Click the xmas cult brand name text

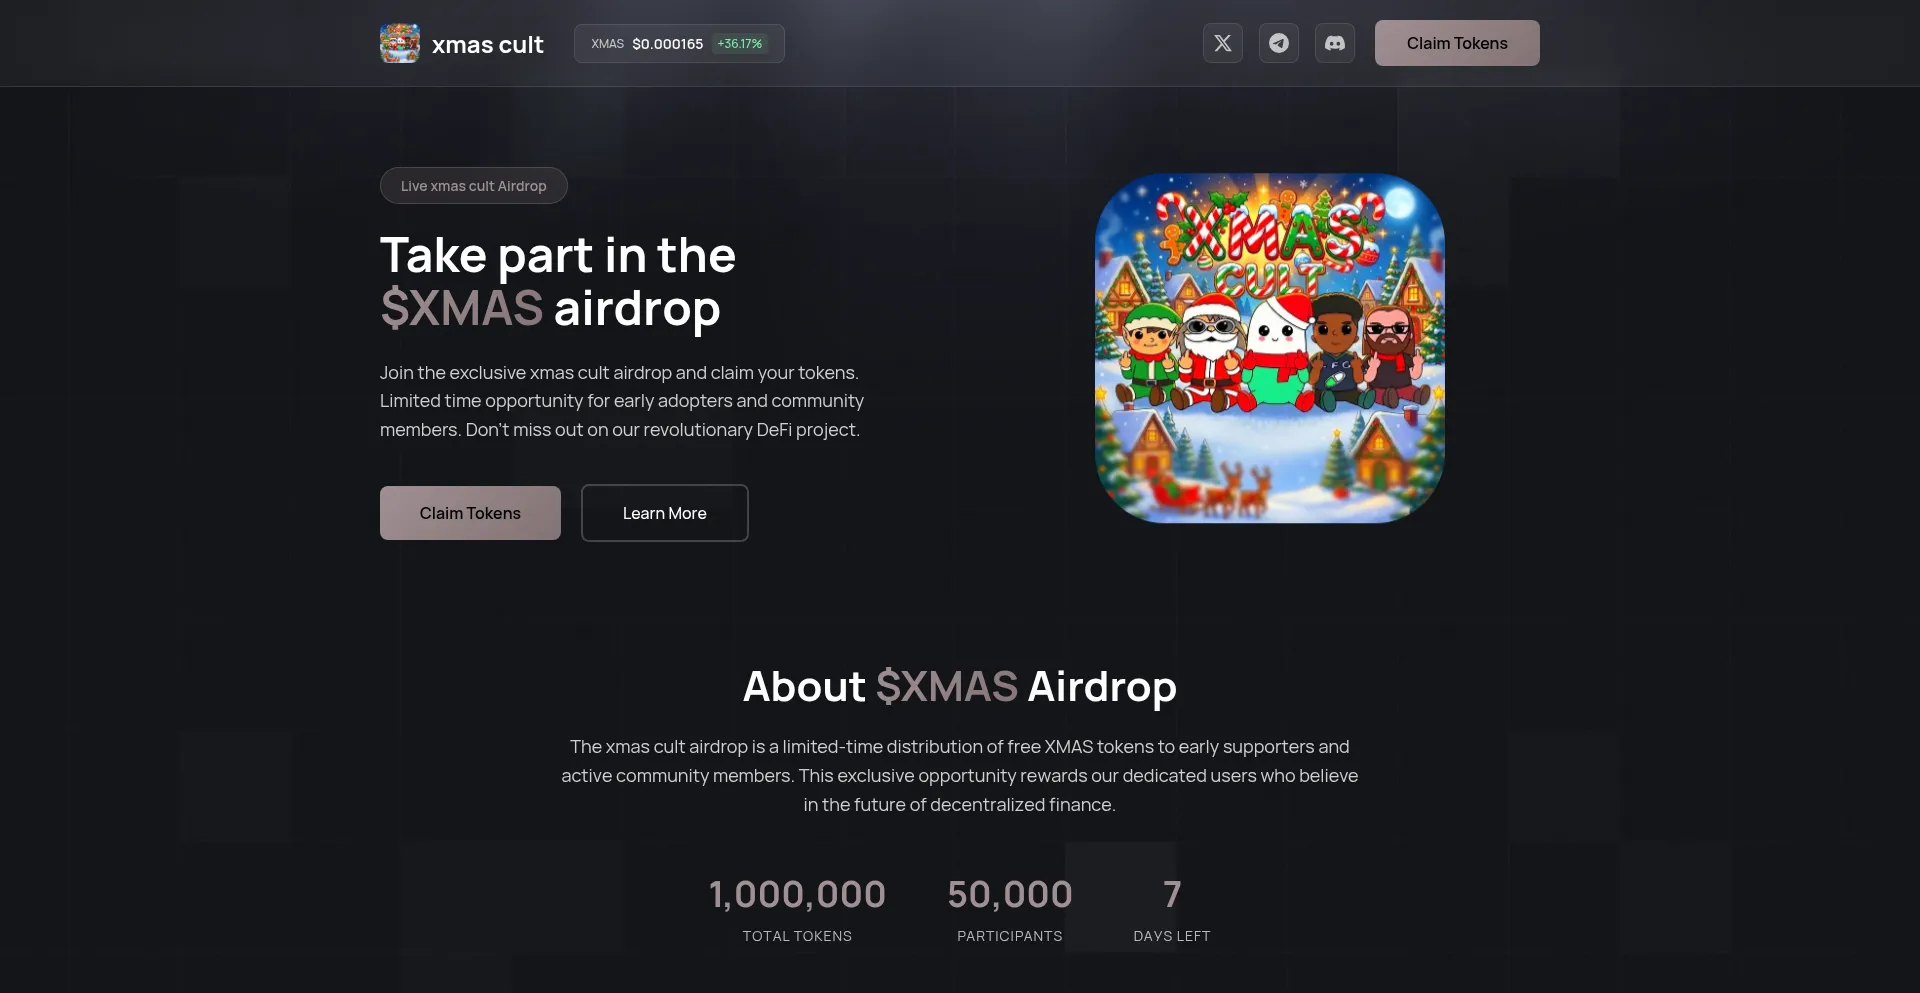(488, 45)
